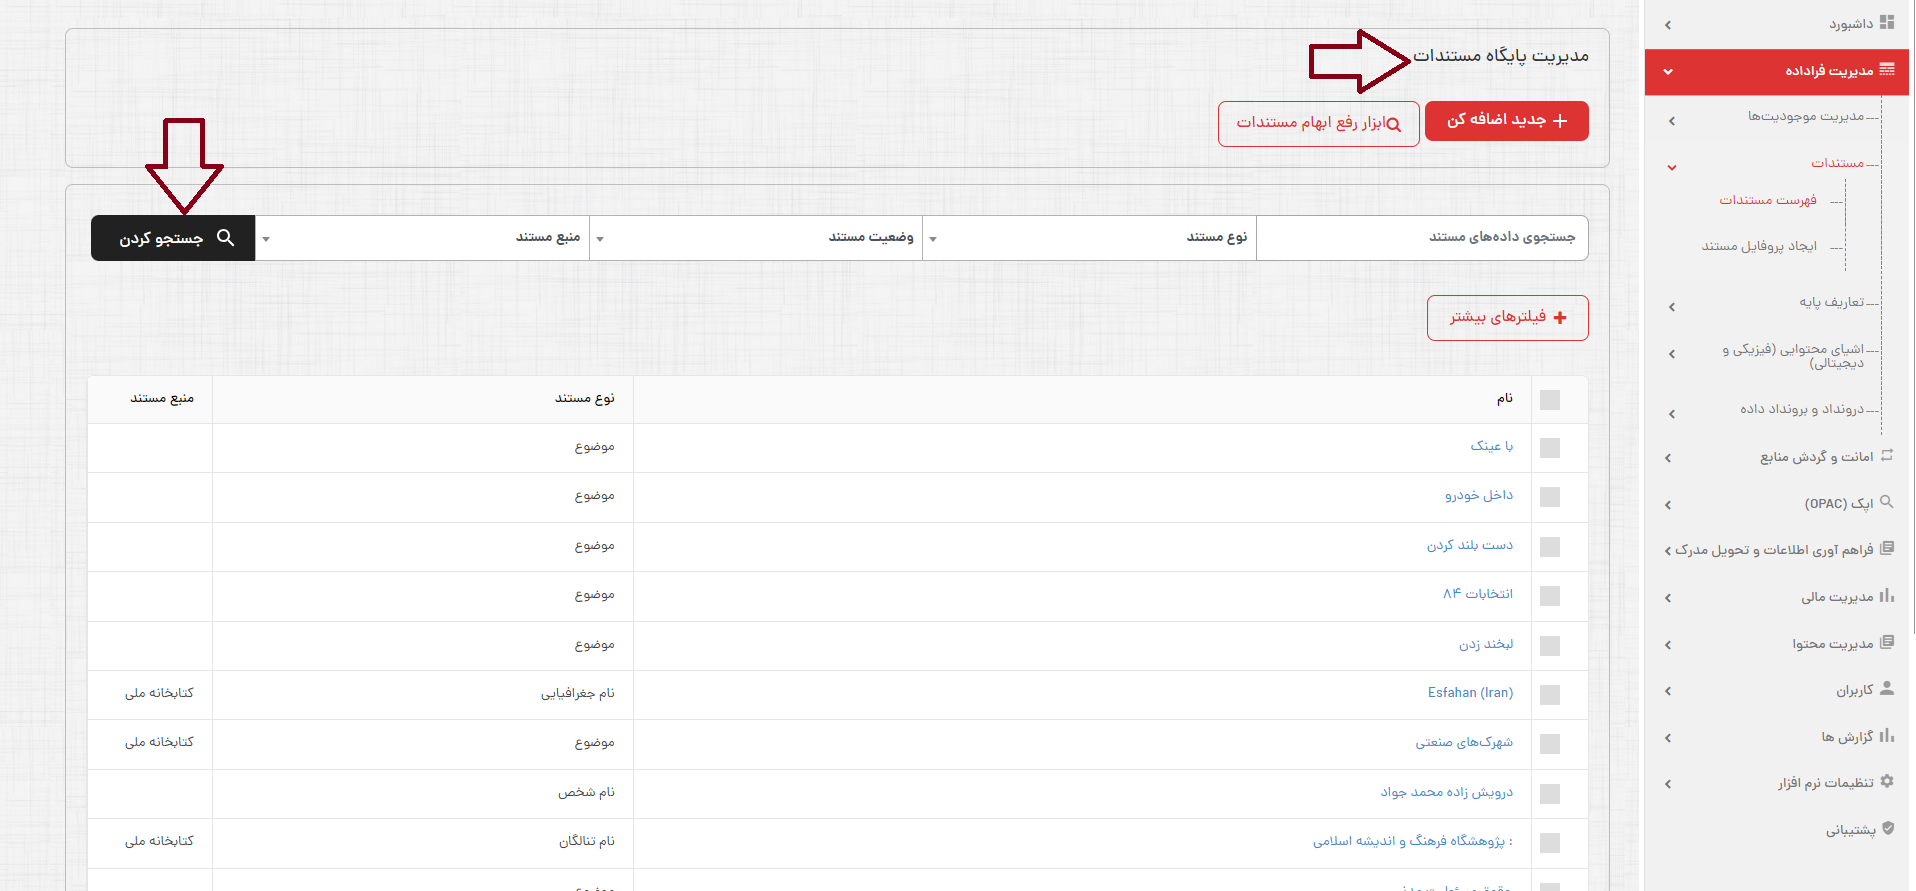Screen dimensions: 1916x891
Task: Click the users person icon in sidebar
Action: [1887, 689]
